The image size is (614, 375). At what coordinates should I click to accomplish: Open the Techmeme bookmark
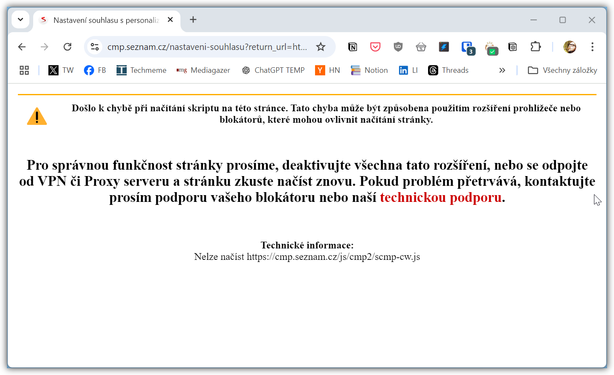(141, 70)
